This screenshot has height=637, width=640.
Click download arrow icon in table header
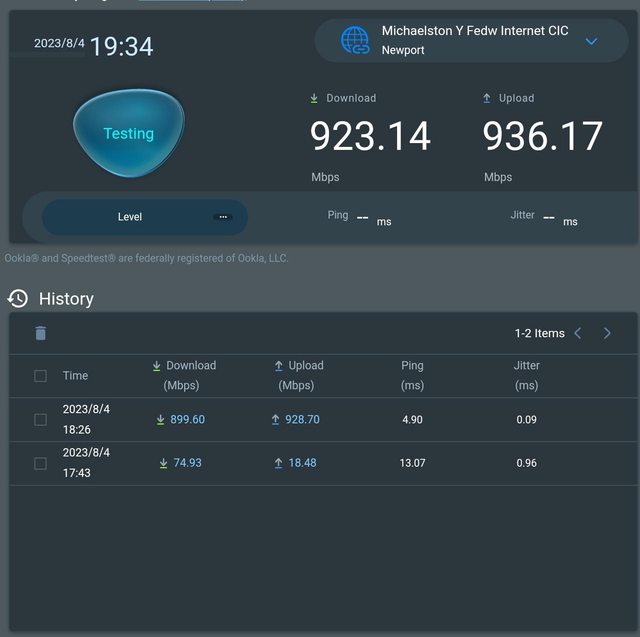[x=156, y=366]
